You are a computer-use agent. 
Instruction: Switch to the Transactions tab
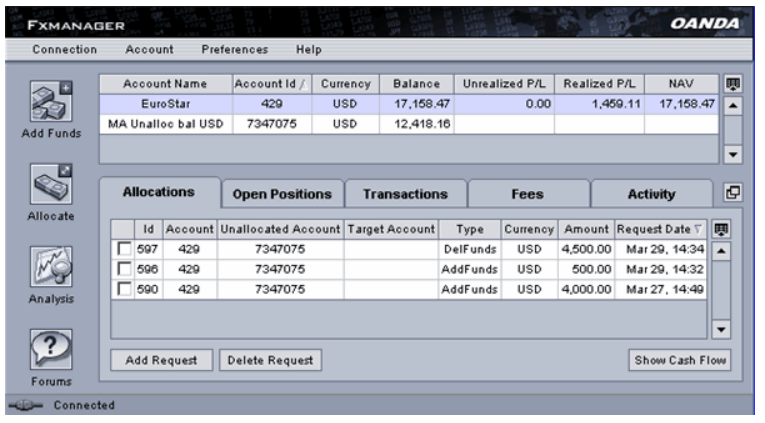[405, 194]
